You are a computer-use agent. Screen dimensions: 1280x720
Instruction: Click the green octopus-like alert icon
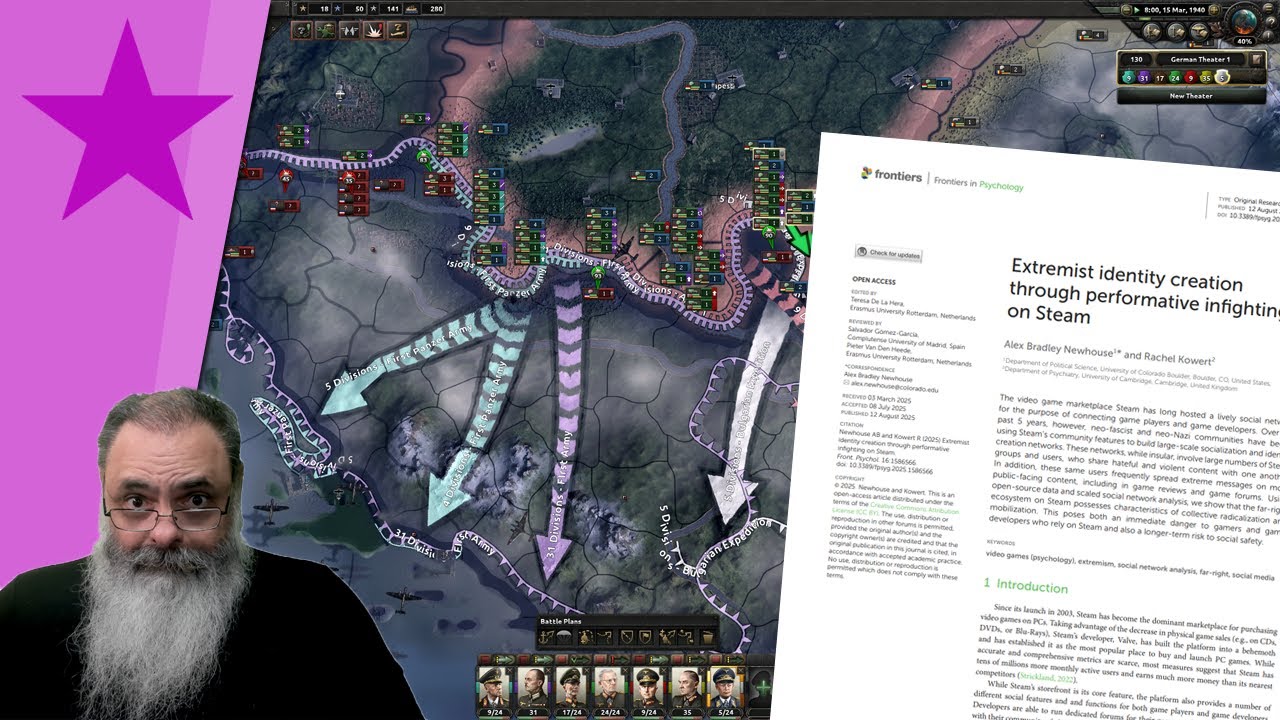click(x=326, y=30)
